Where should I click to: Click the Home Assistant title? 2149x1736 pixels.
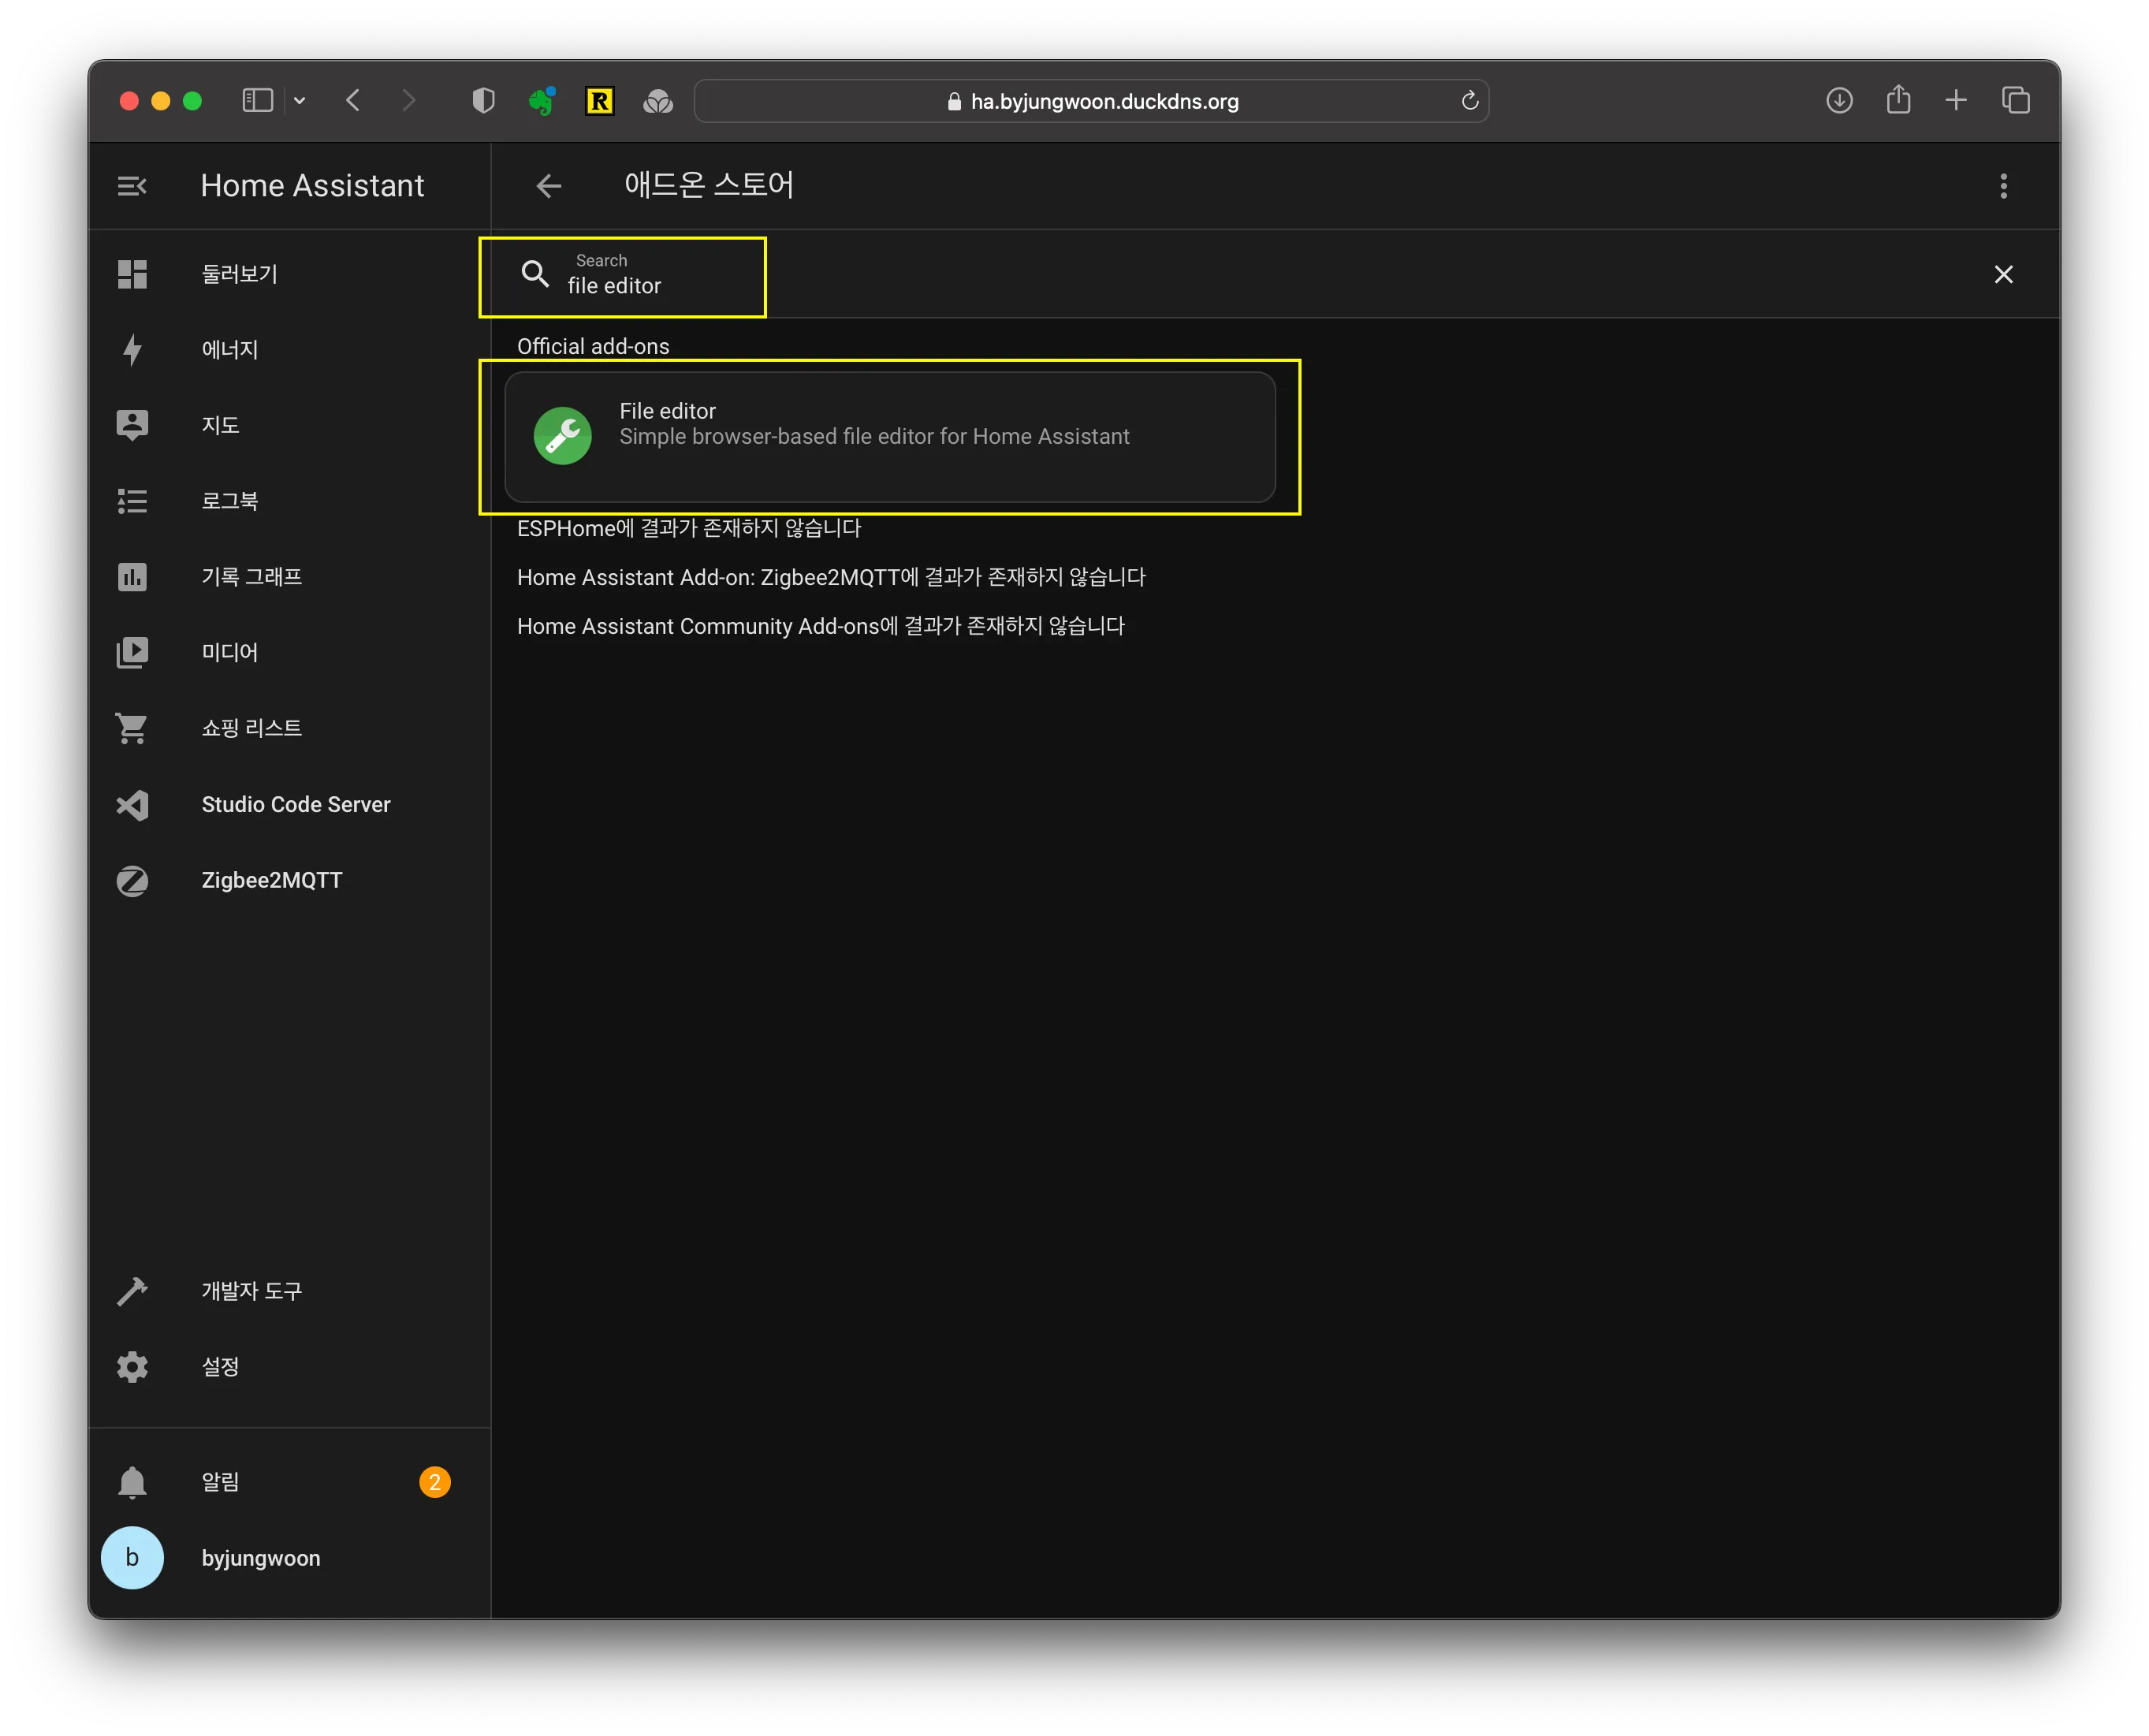tap(312, 186)
